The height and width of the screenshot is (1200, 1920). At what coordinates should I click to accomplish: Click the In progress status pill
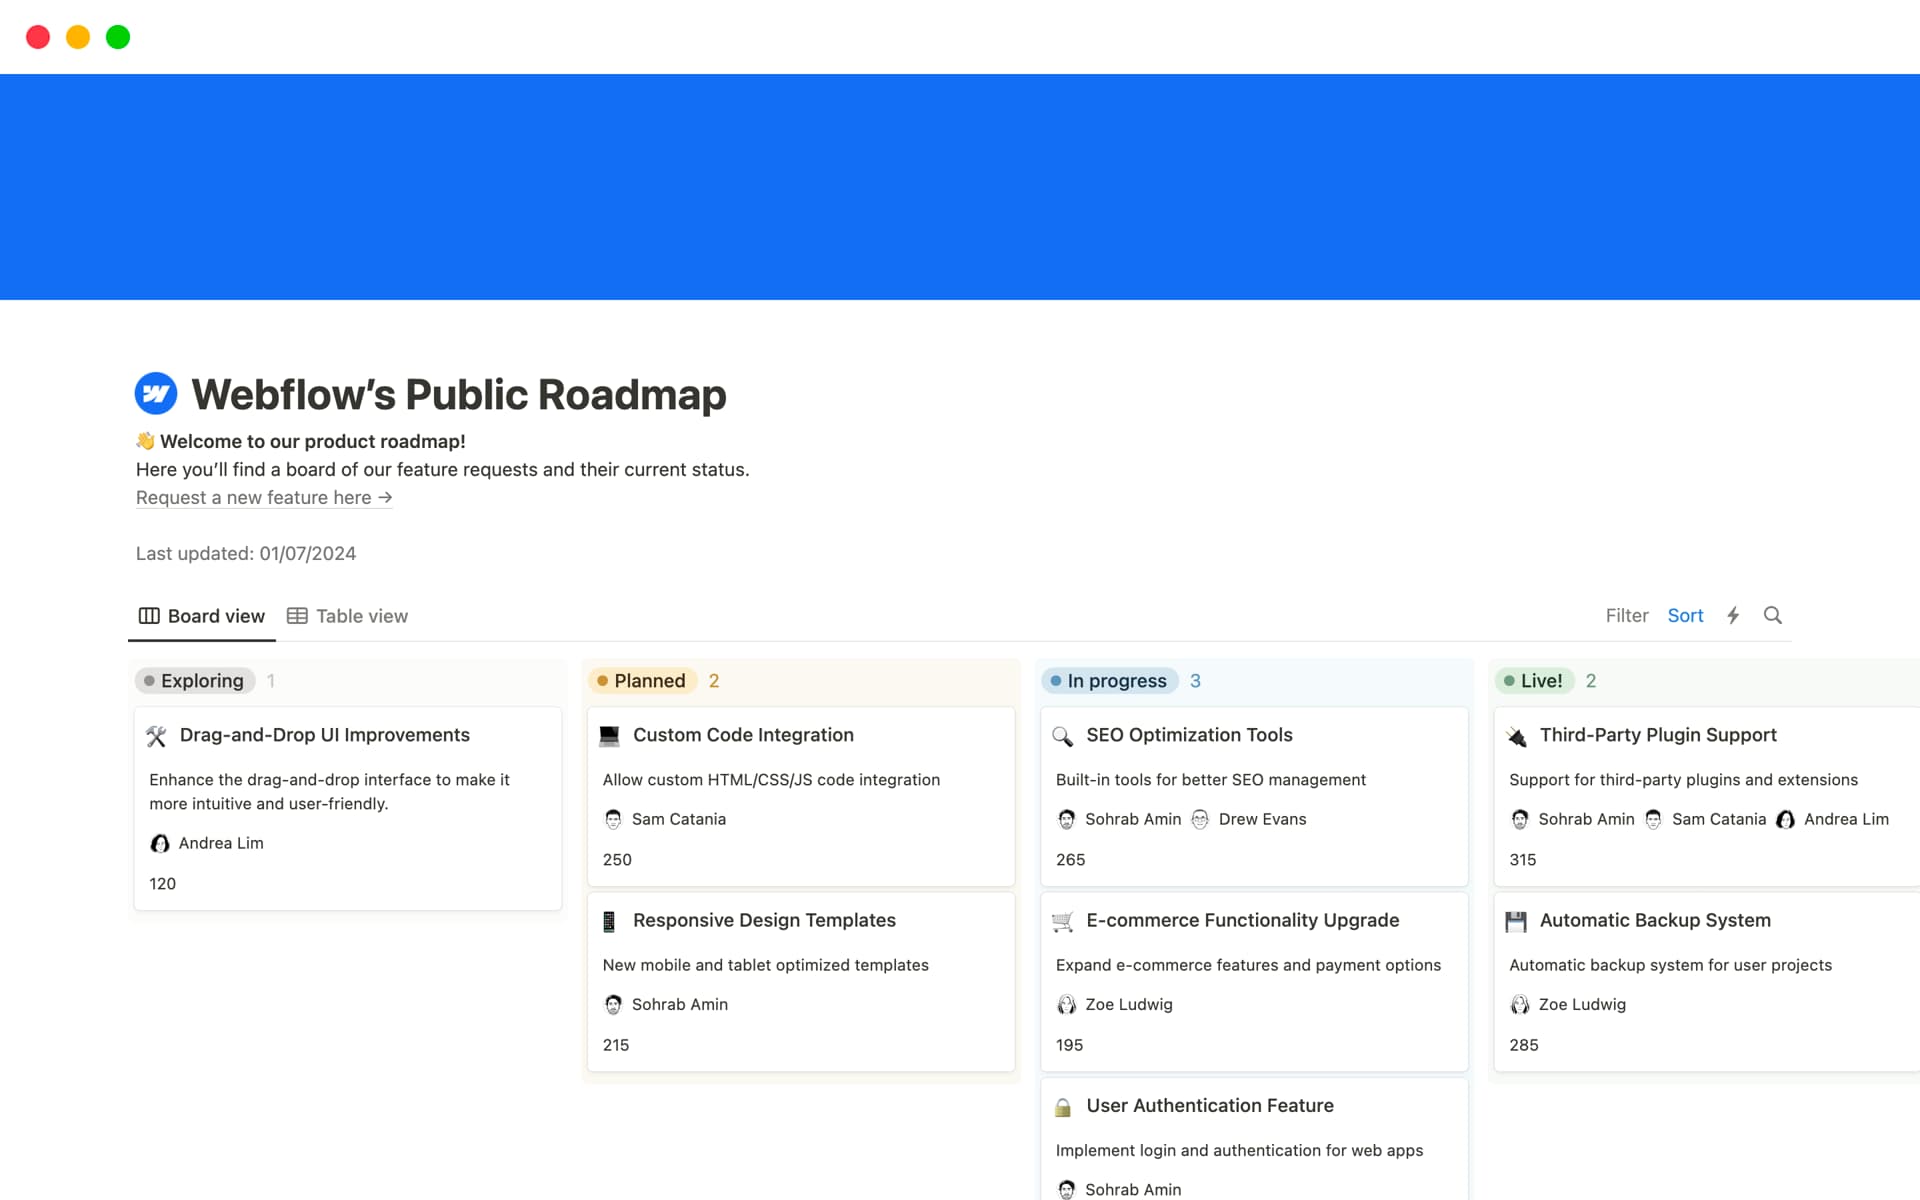[x=1110, y=681]
